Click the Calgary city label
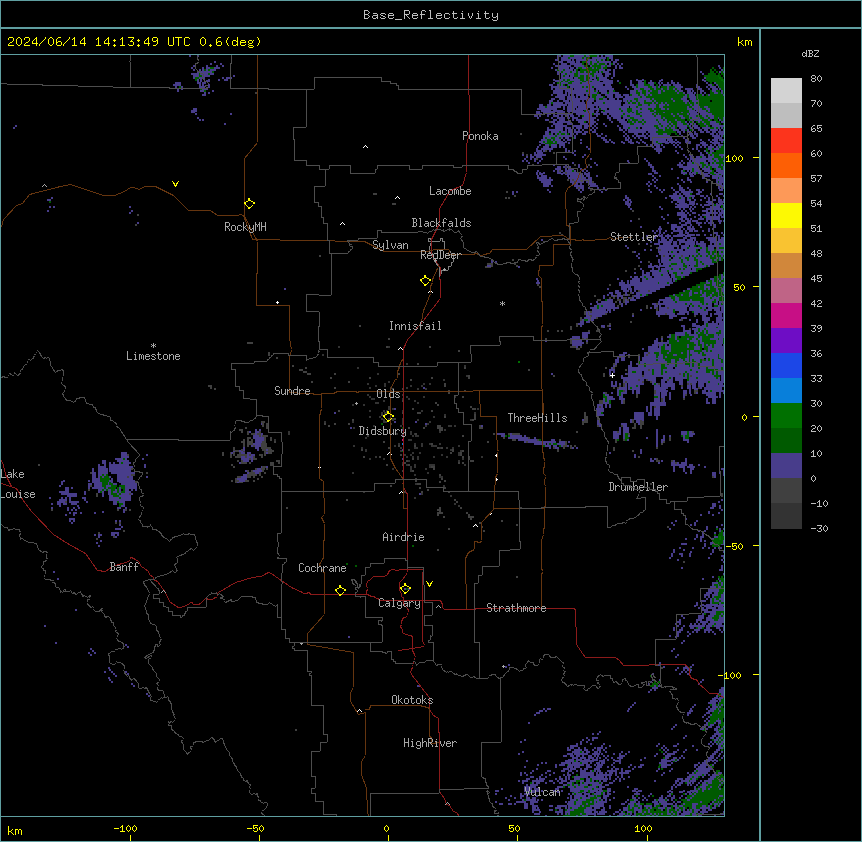Screen dimensions: 862x842 tap(399, 603)
